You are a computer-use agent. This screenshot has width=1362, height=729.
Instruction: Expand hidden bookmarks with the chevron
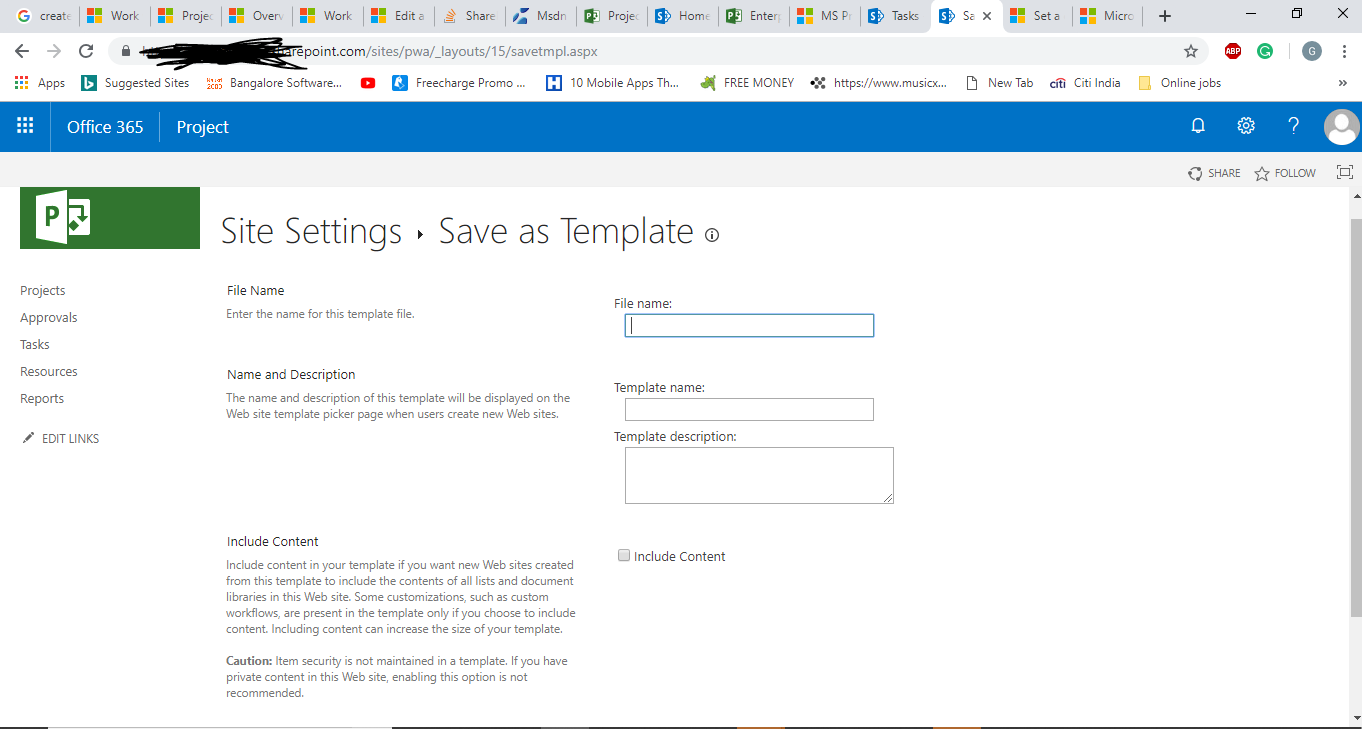tap(1342, 83)
